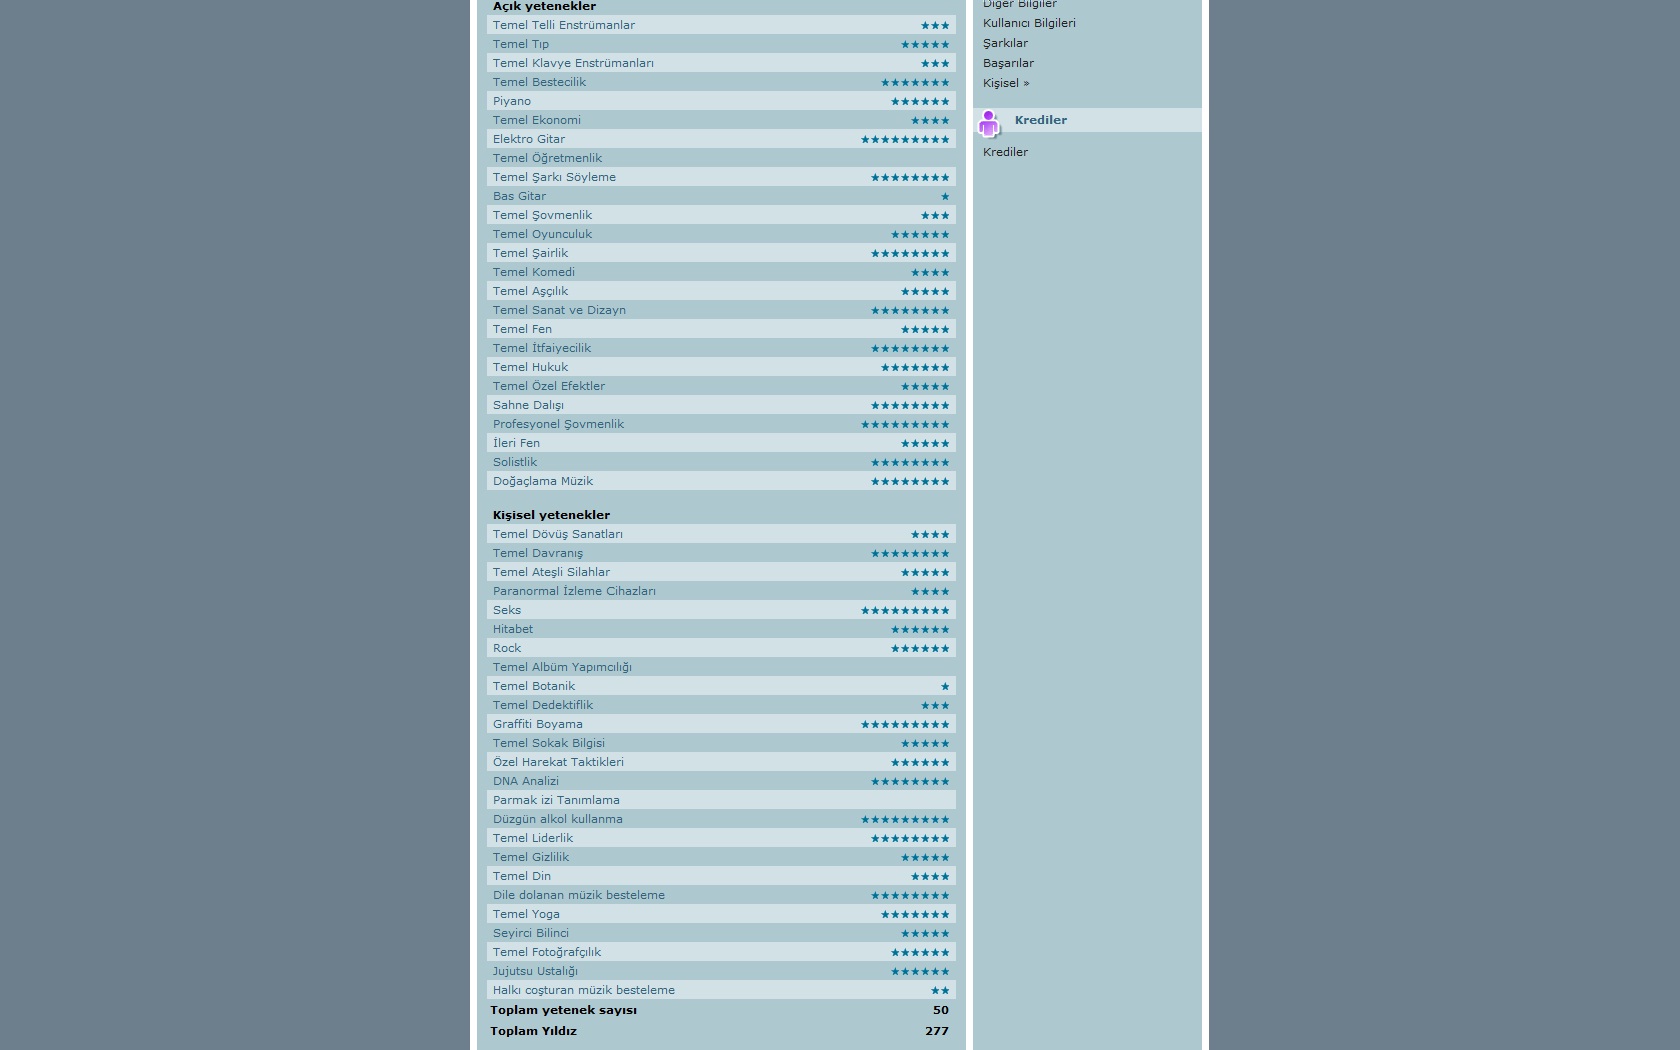The width and height of the screenshot is (1680, 1050).
Task: Open Temel Liderlik skill
Action: click(532, 838)
